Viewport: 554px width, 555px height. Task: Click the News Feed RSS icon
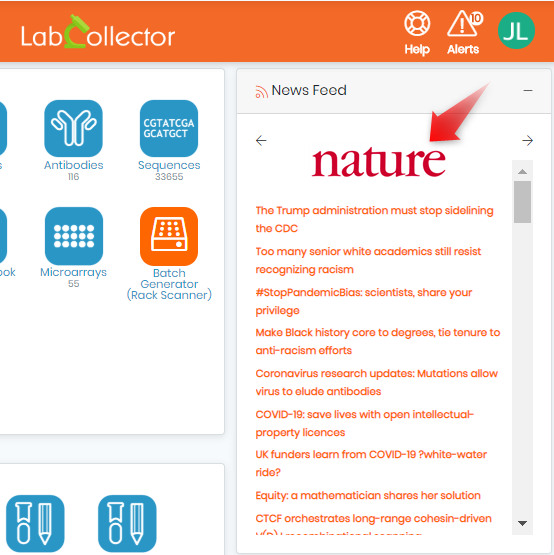pos(261,91)
